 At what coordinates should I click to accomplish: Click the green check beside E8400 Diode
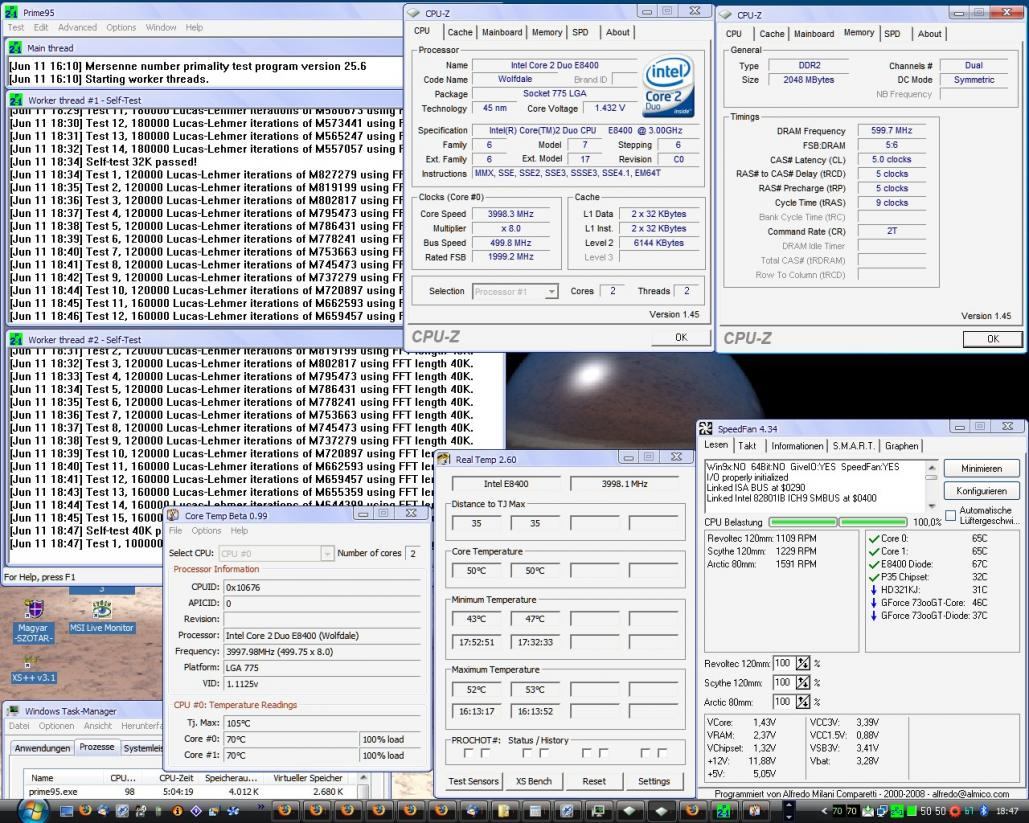tap(873, 564)
